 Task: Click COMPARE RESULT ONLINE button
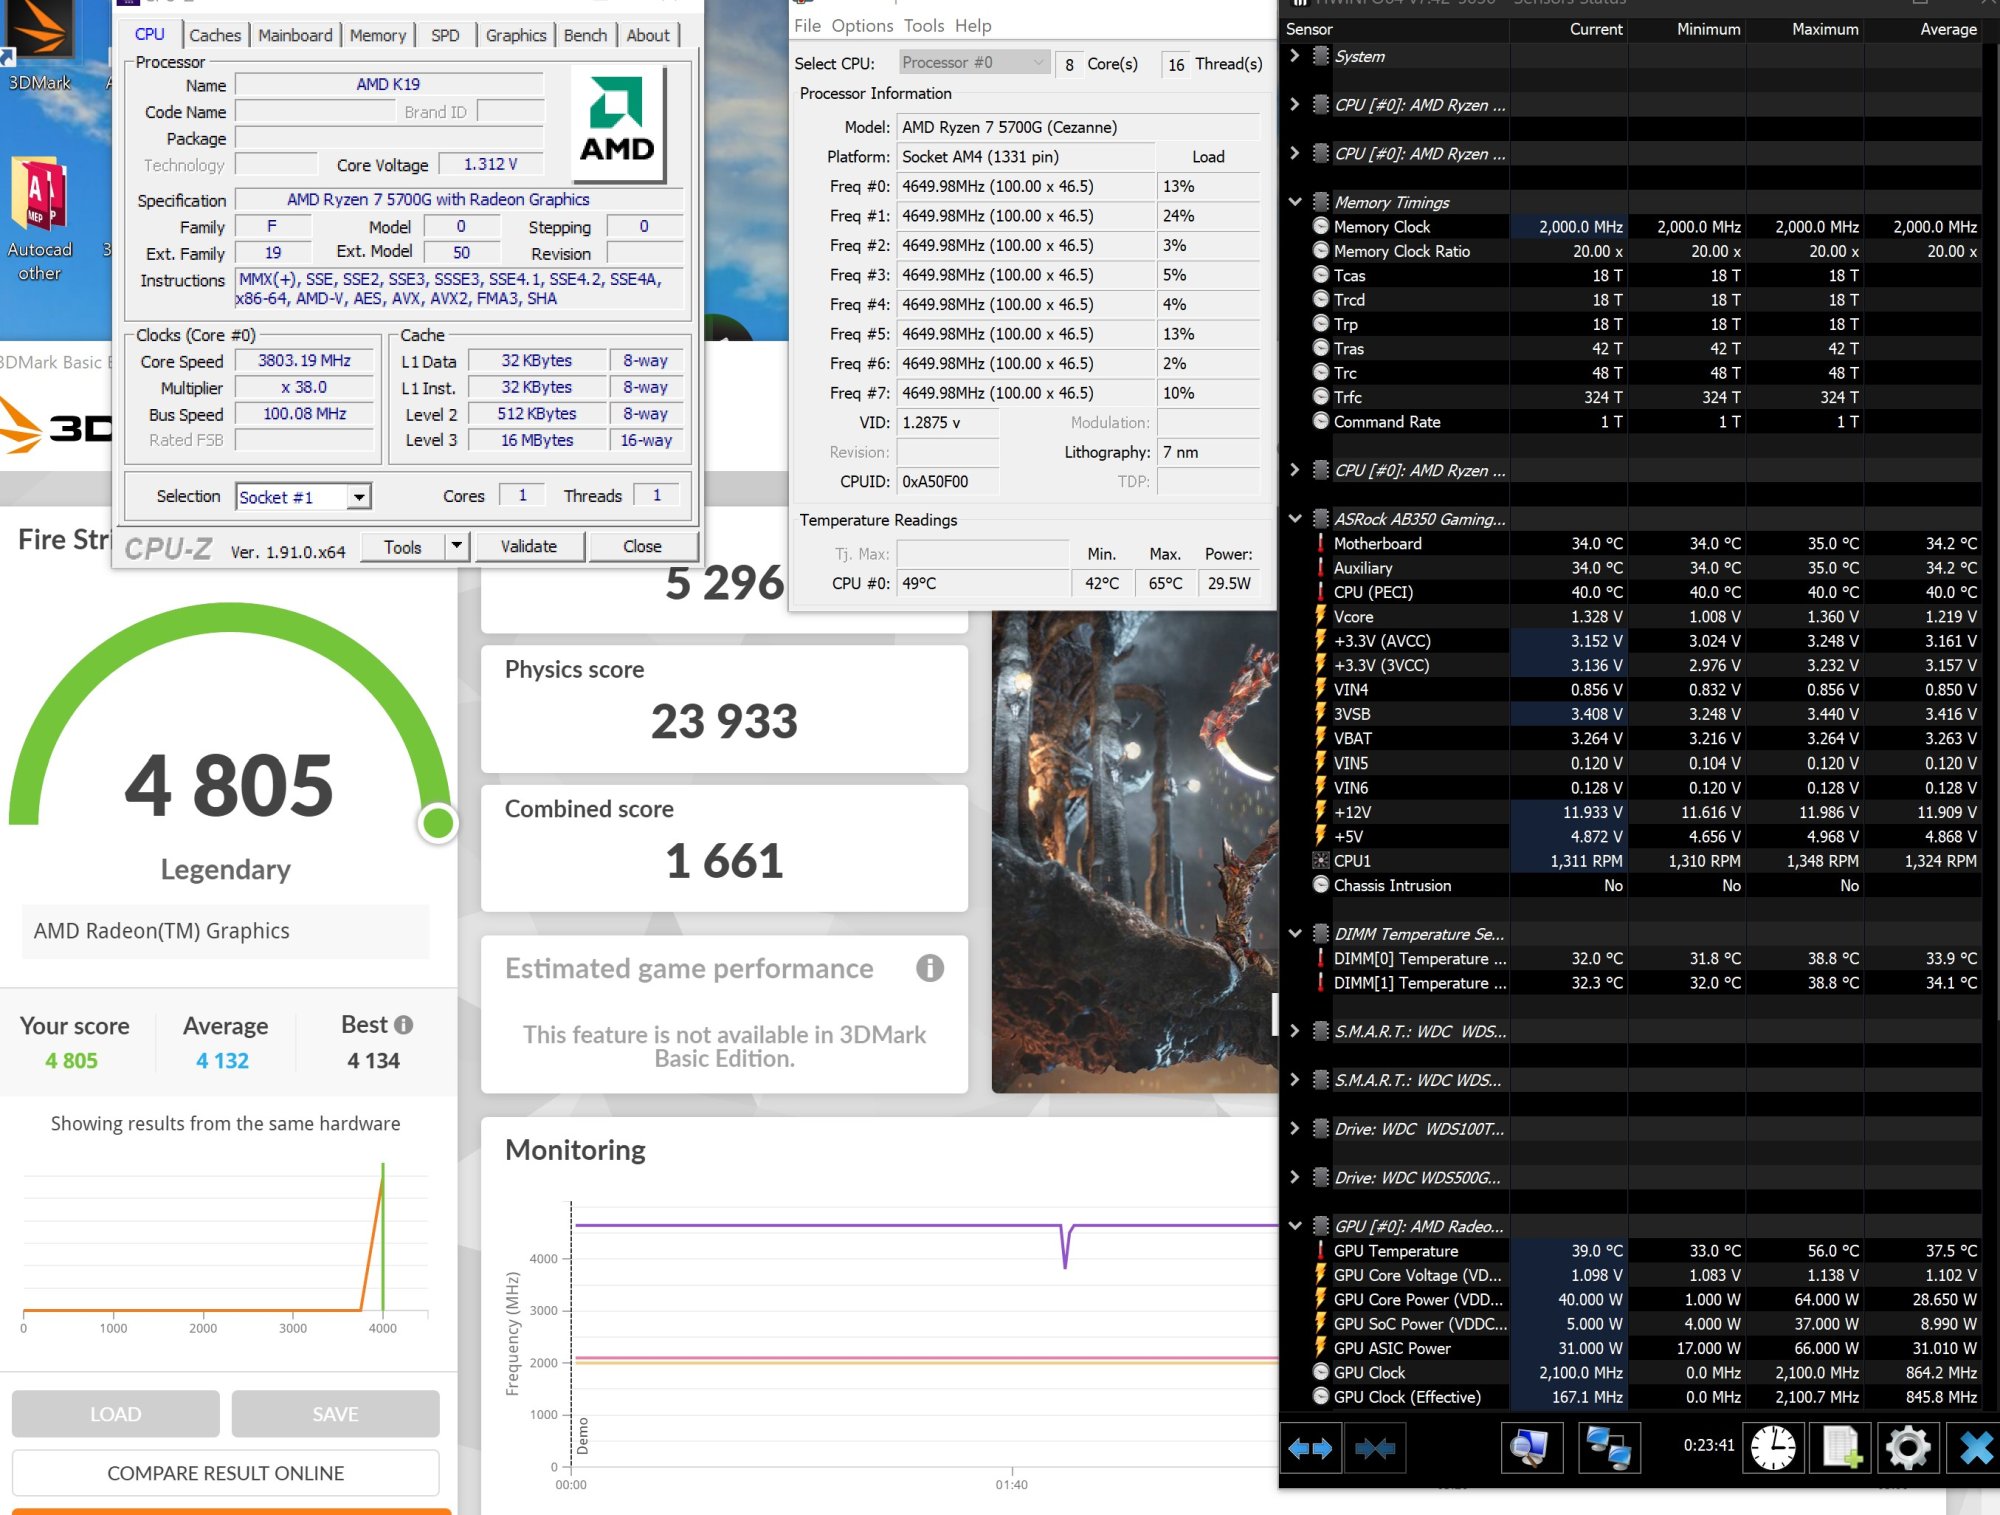pos(225,1473)
